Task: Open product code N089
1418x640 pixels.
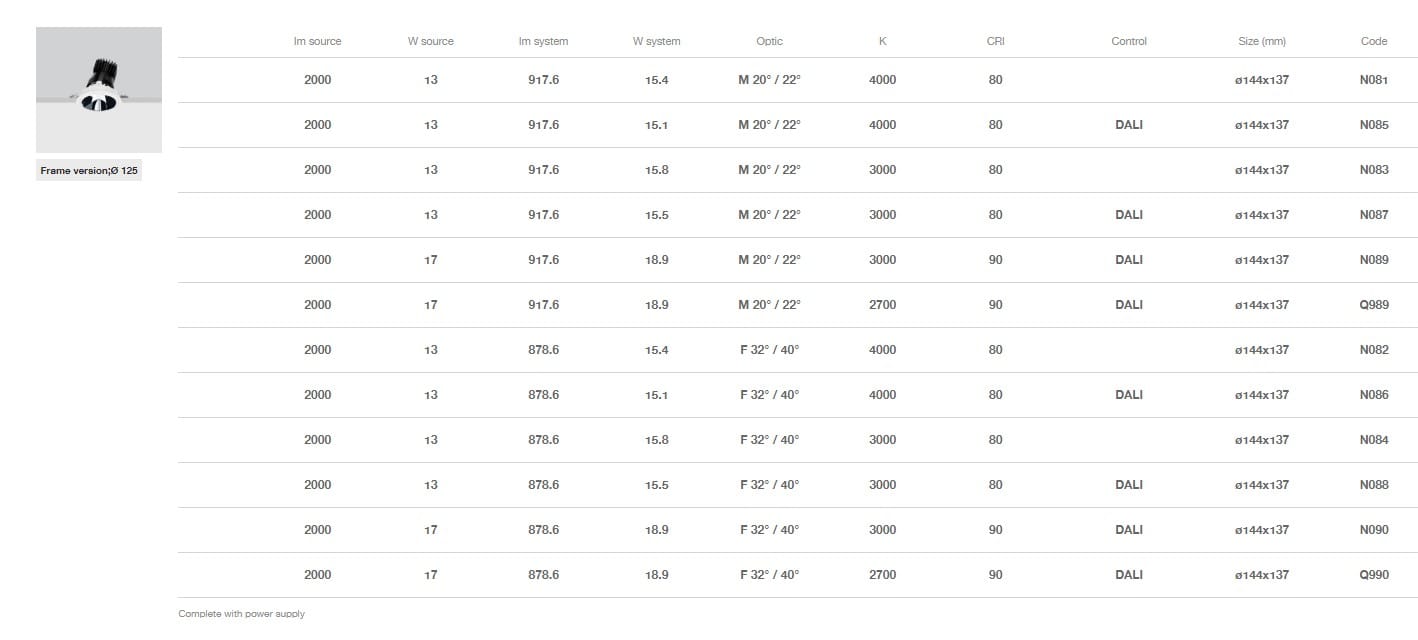Action: click(x=1373, y=260)
